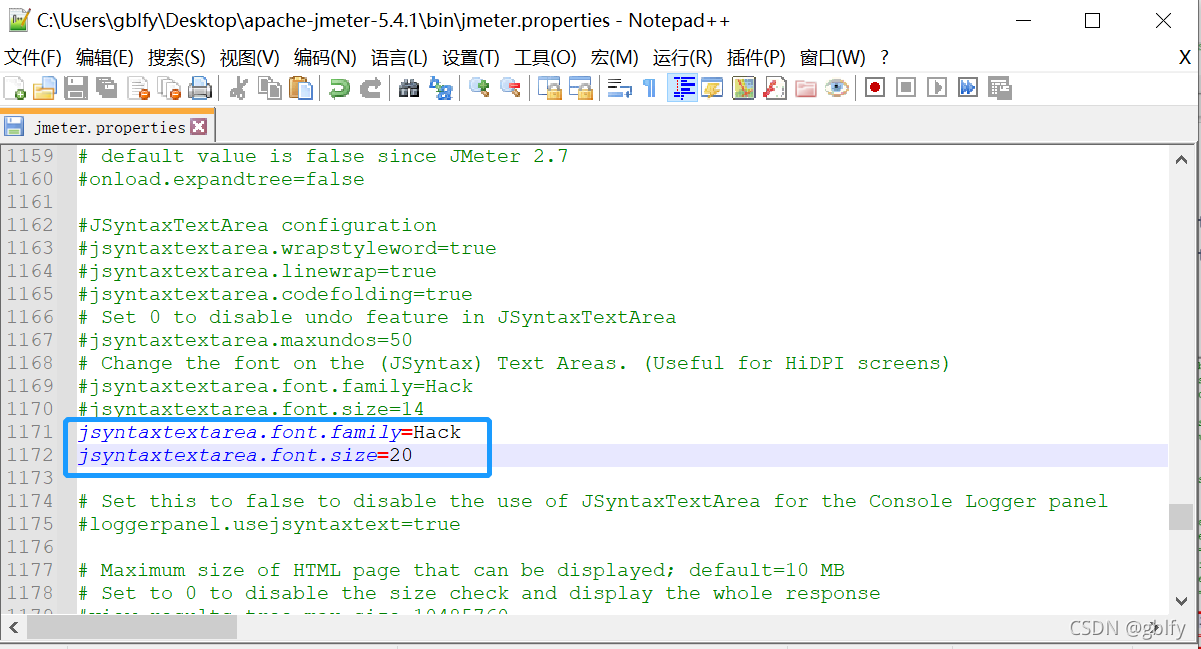Click the vertical scrollbar thumb
Viewport: 1201px width, 649px height.
pos(1182,517)
